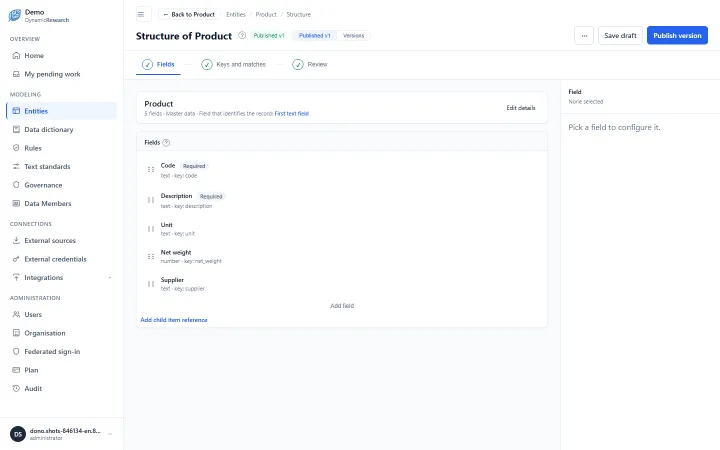Click the Federated sign-in shield icon
The width and height of the screenshot is (720, 450).
pyautogui.click(x=16, y=351)
